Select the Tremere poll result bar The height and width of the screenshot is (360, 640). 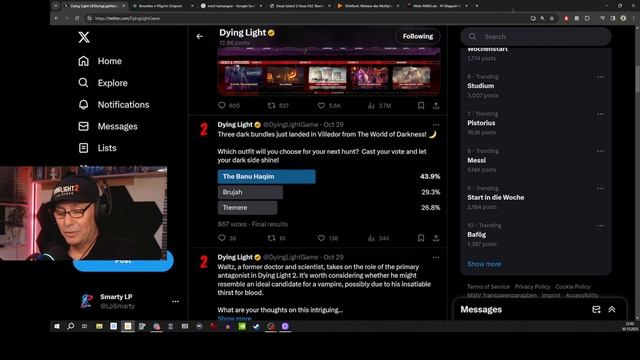point(247,208)
